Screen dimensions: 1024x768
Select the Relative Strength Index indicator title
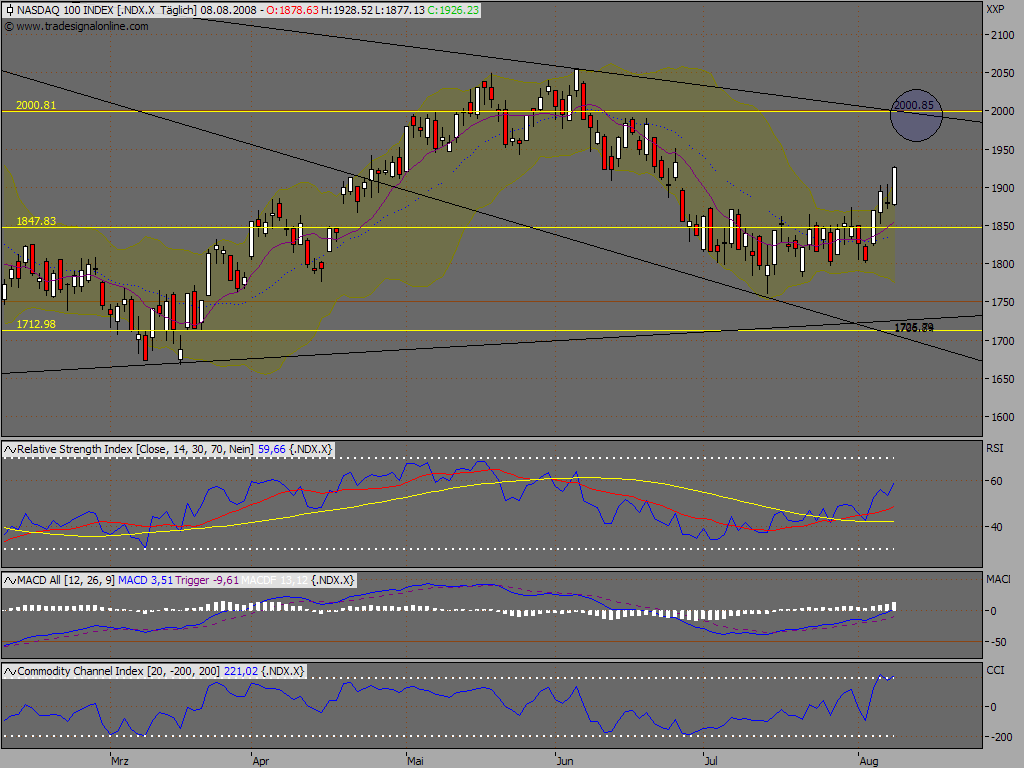coord(135,449)
